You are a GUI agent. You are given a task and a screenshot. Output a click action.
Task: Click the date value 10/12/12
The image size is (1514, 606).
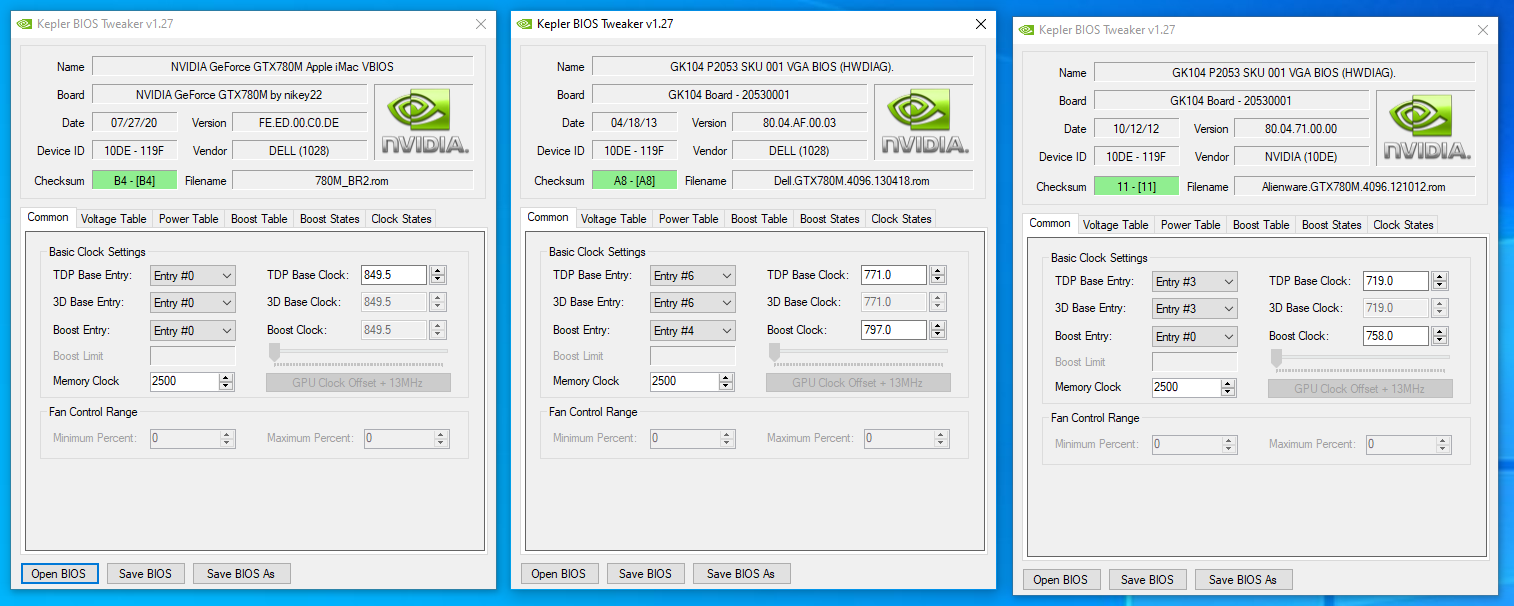pyautogui.click(x=1136, y=129)
